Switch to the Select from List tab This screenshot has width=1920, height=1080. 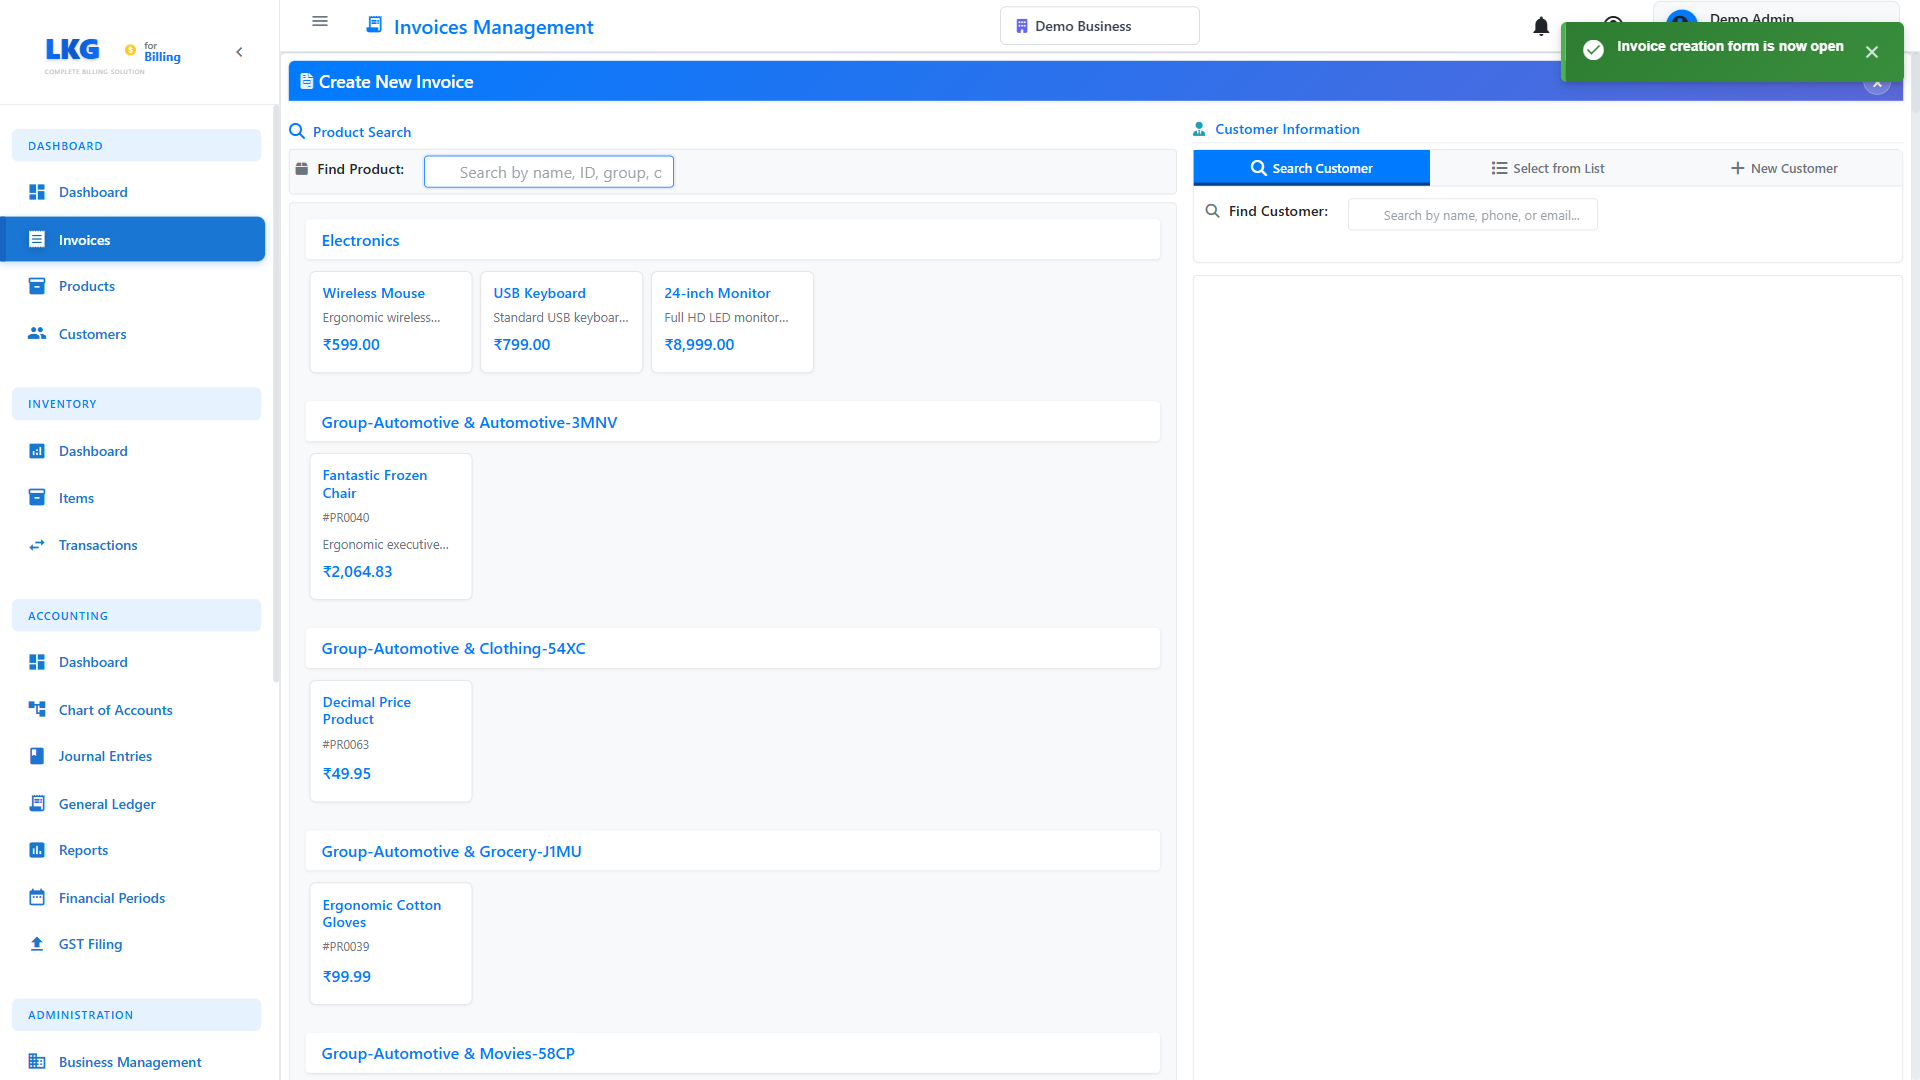[1547, 167]
